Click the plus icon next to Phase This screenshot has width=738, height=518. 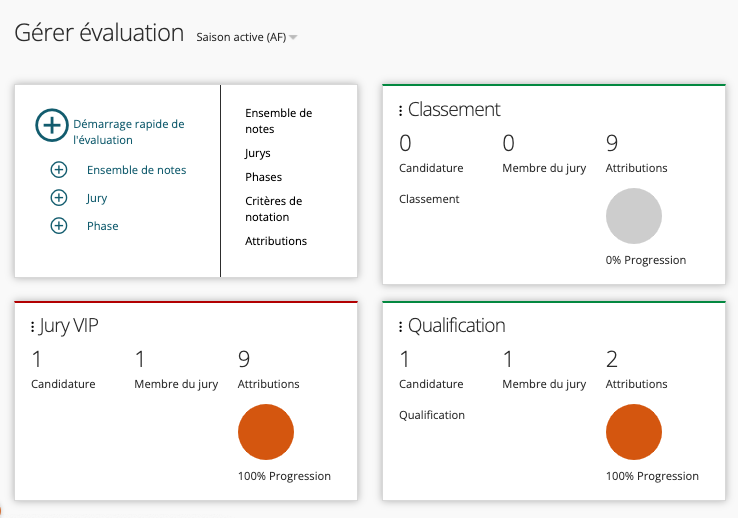tap(59, 226)
